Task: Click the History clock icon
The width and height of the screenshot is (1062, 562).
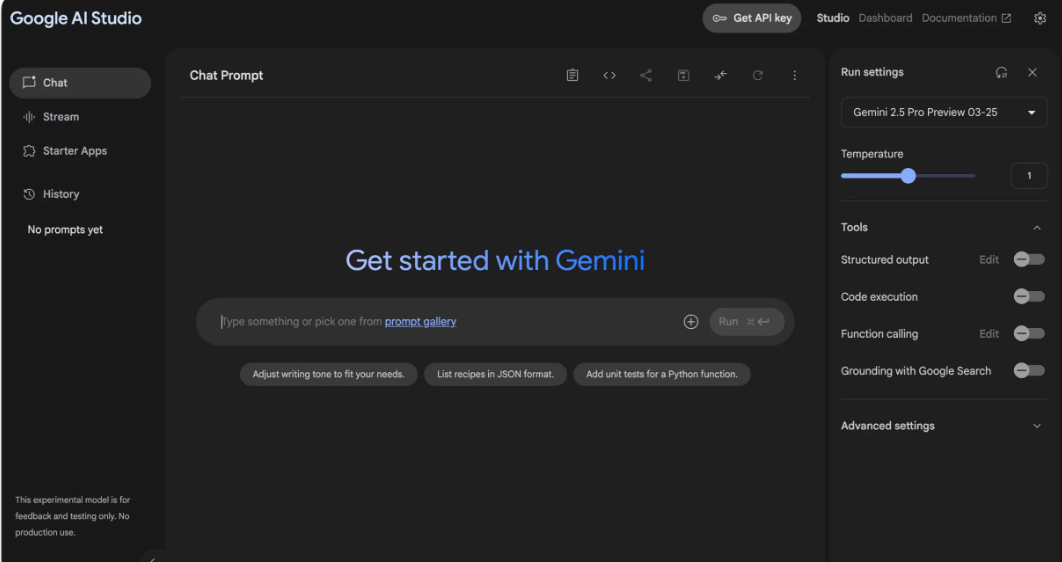Action: (x=28, y=194)
